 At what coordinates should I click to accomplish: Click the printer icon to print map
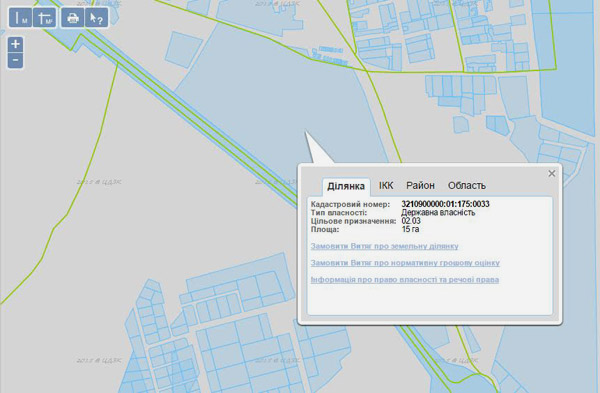click(73, 18)
